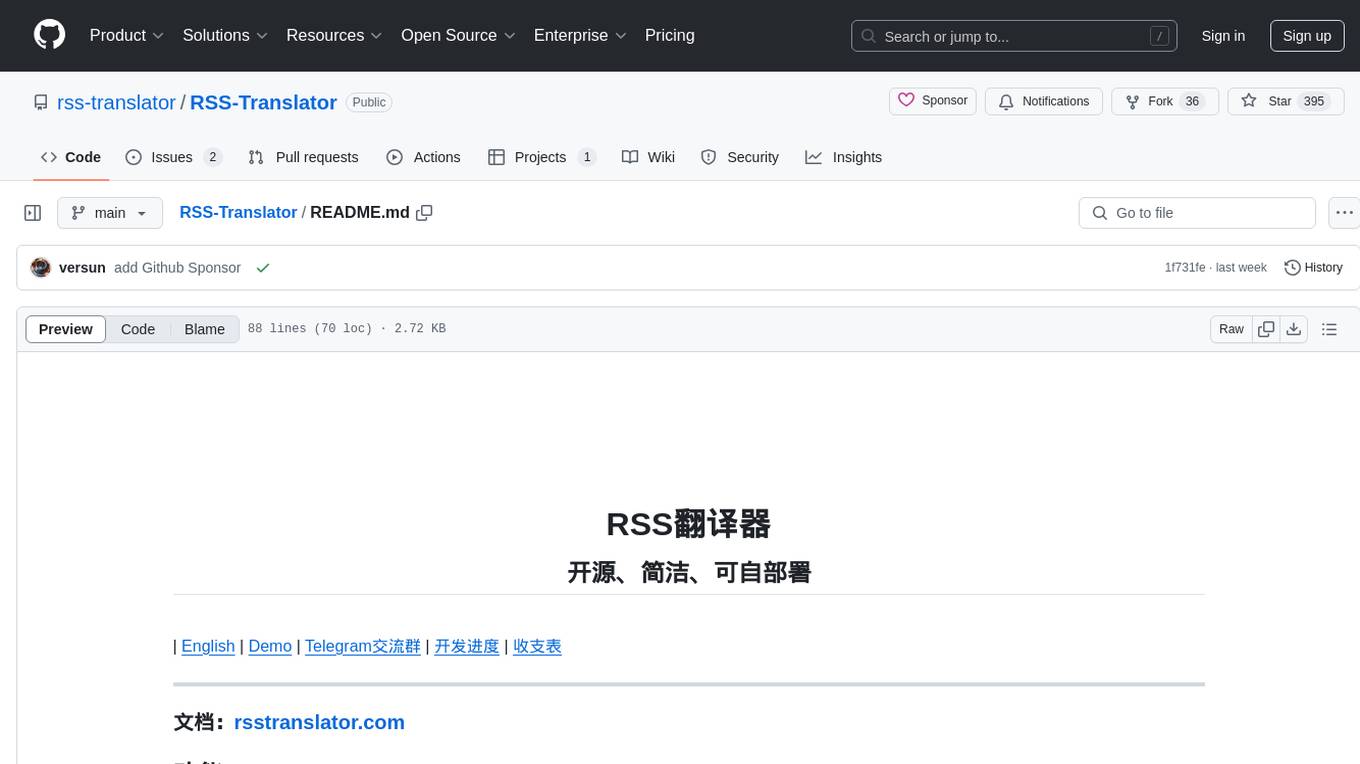The width and height of the screenshot is (1360, 764).
Task: Open RSS-Translator breadcrumb folder
Action: 238,212
